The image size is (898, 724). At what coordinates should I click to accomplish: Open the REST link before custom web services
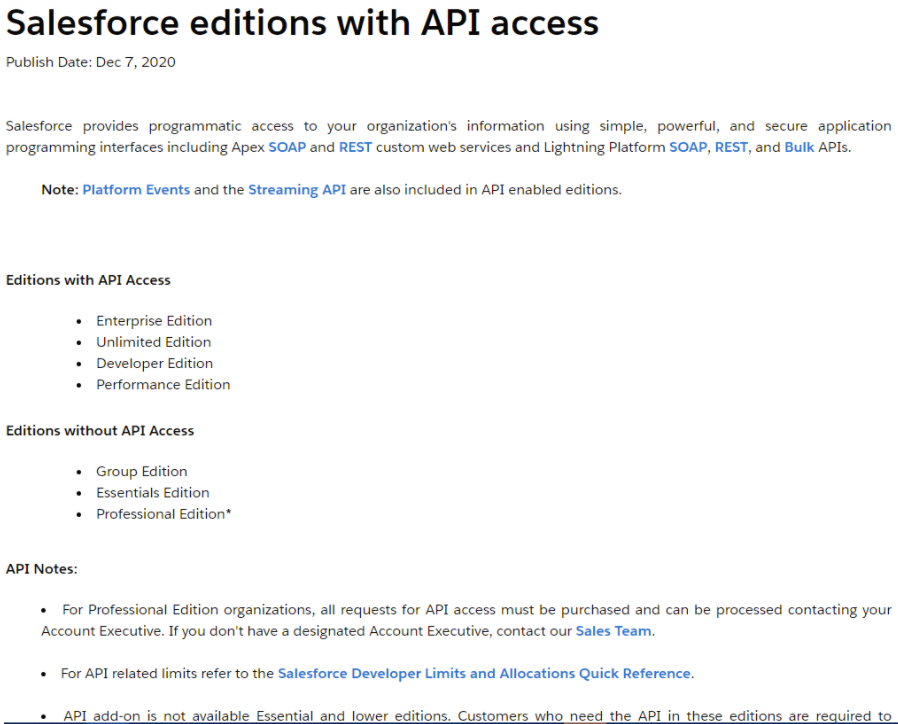(355, 147)
